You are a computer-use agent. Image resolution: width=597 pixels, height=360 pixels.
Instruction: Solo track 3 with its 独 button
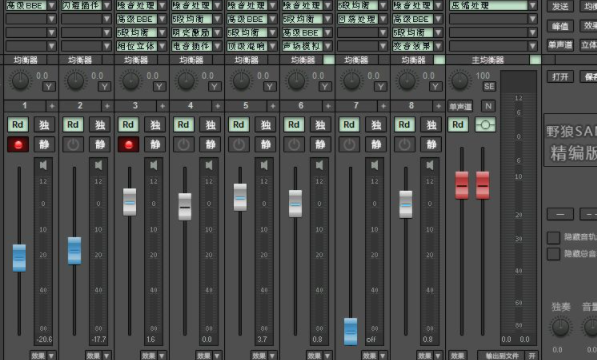click(x=155, y=124)
